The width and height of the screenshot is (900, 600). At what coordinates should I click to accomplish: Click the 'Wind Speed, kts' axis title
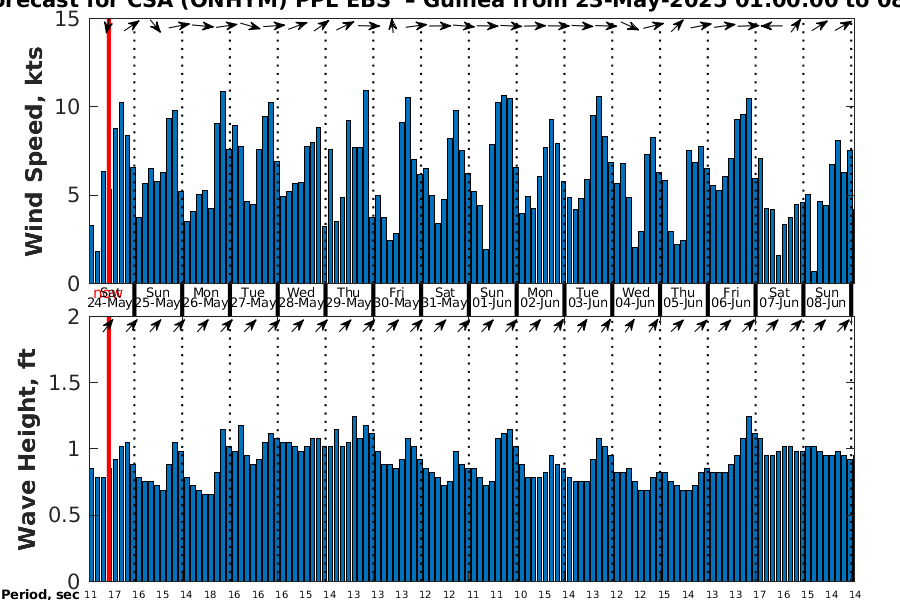(34, 152)
